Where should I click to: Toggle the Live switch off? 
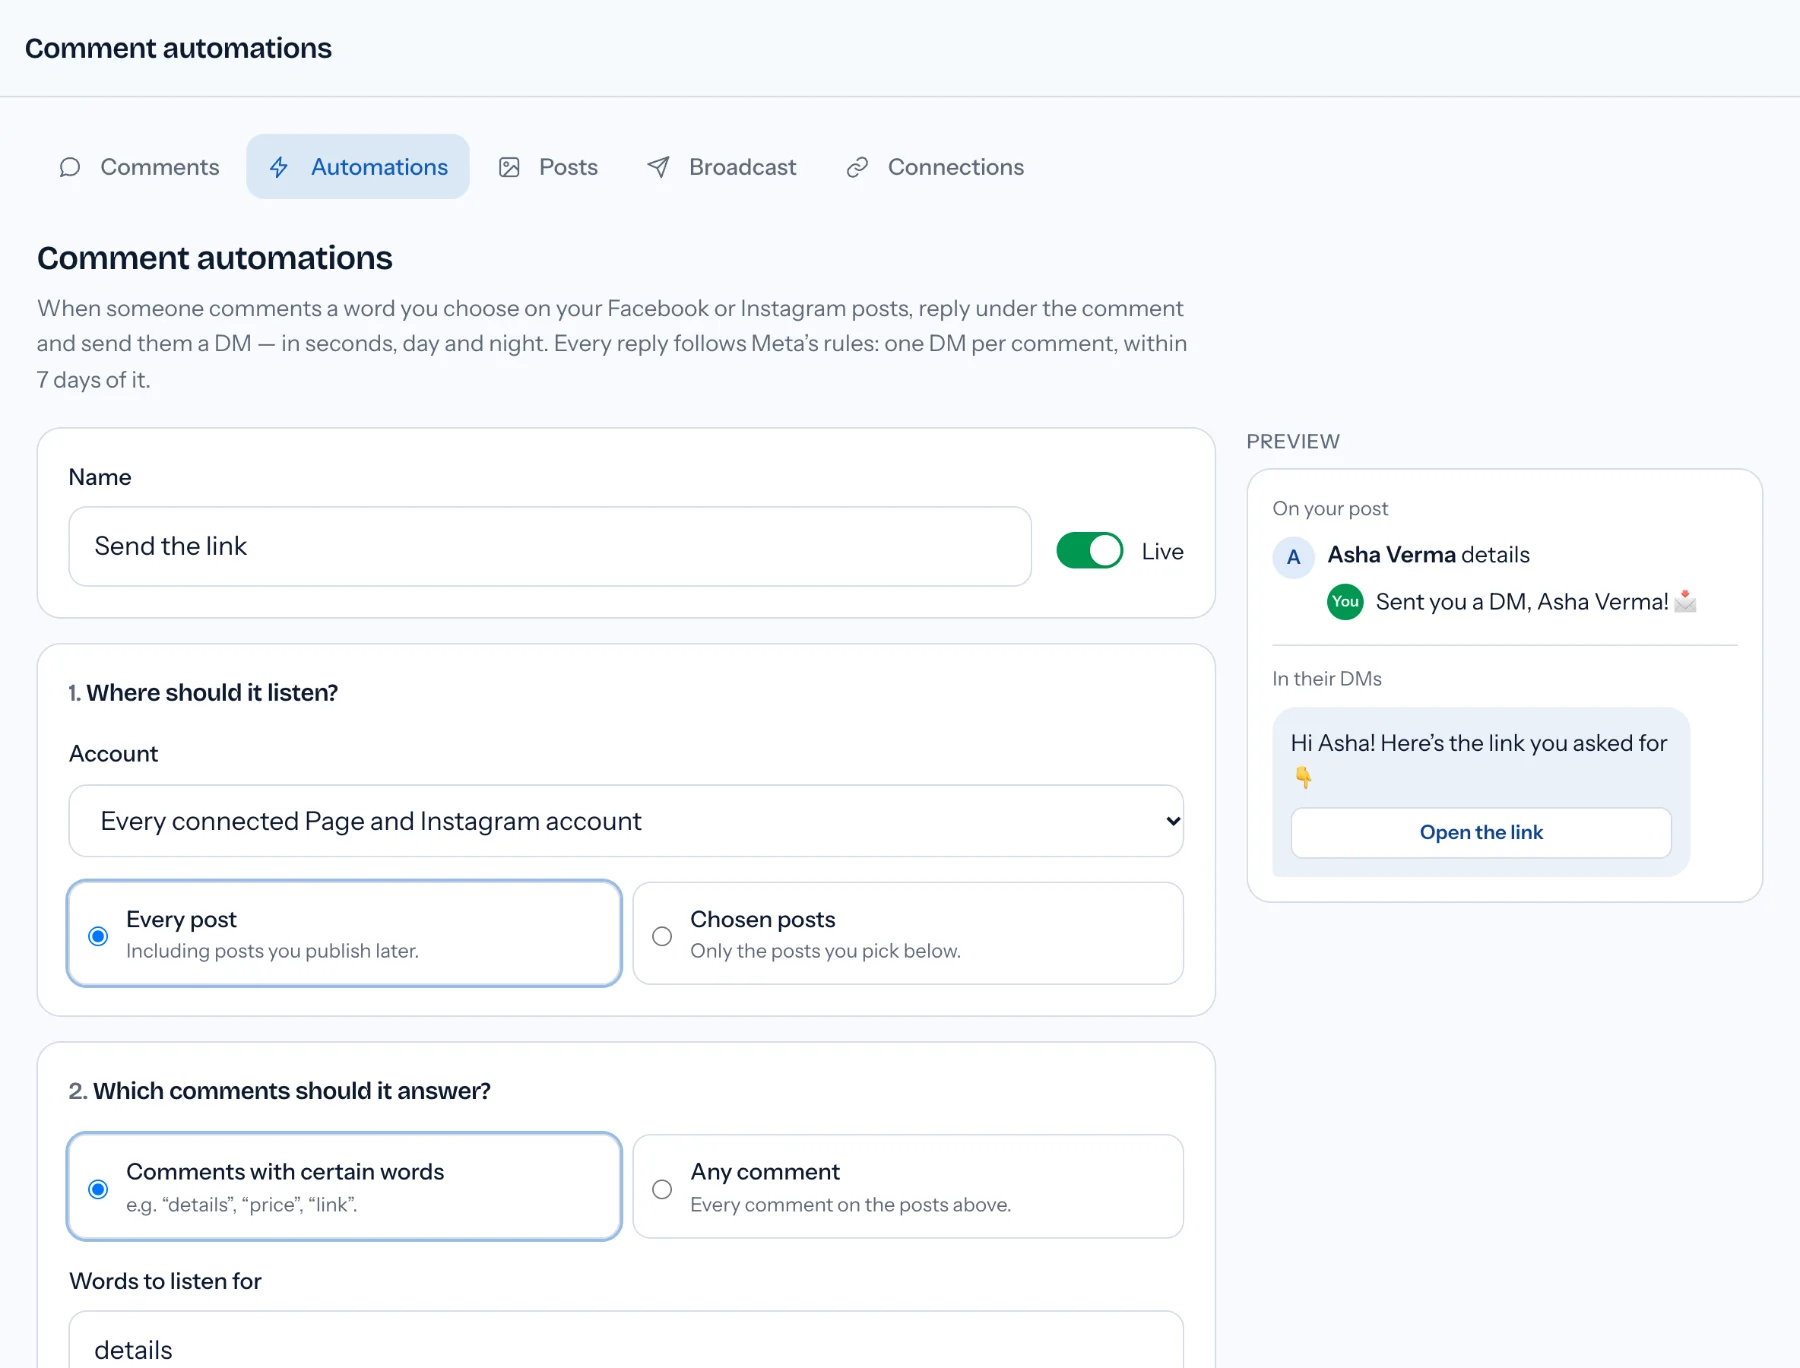1090,551
